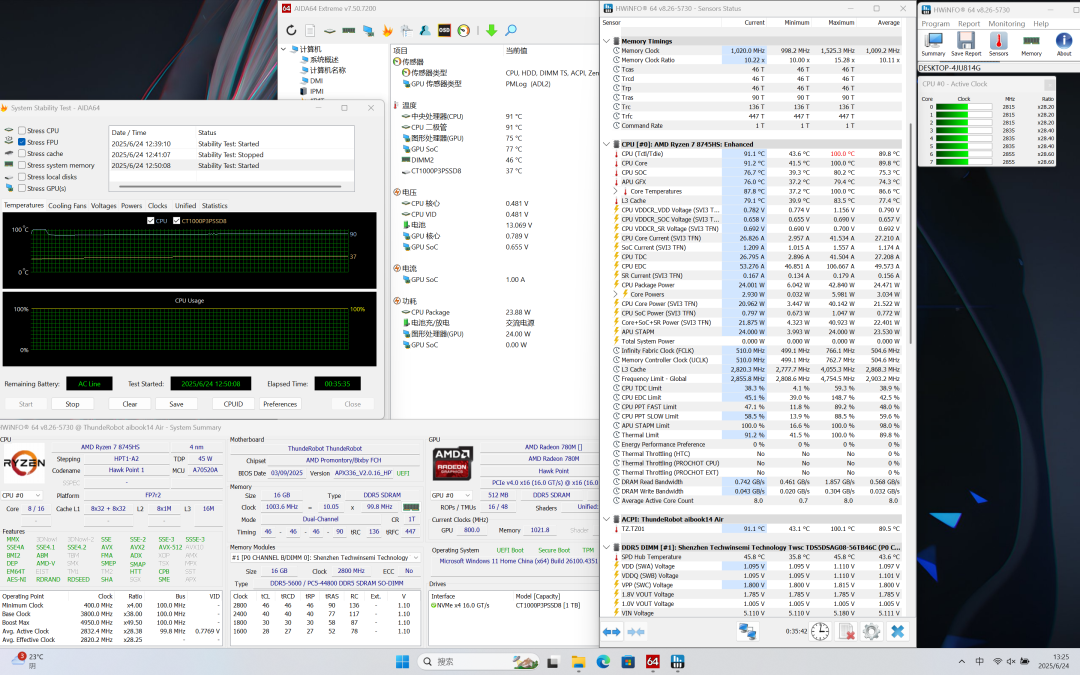Image resolution: width=1080 pixels, height=675 pixels.
Task: Toggle the CT1000P3PSSD8 graph legend checkbox
Action: coord(176,220)
